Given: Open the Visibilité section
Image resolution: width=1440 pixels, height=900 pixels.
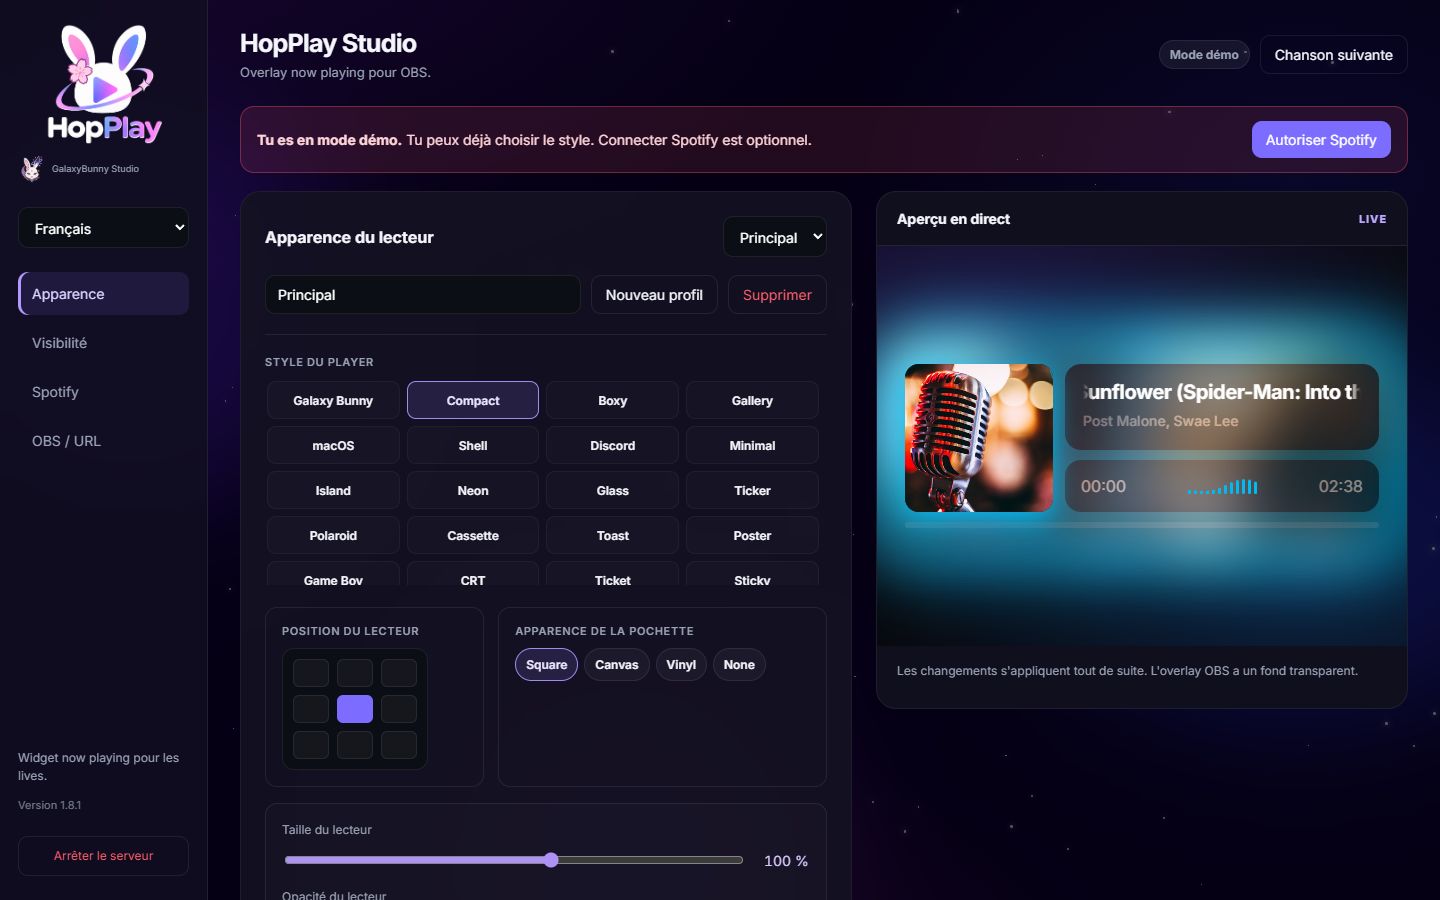Looking at the screenshot, I should point(104,343).
